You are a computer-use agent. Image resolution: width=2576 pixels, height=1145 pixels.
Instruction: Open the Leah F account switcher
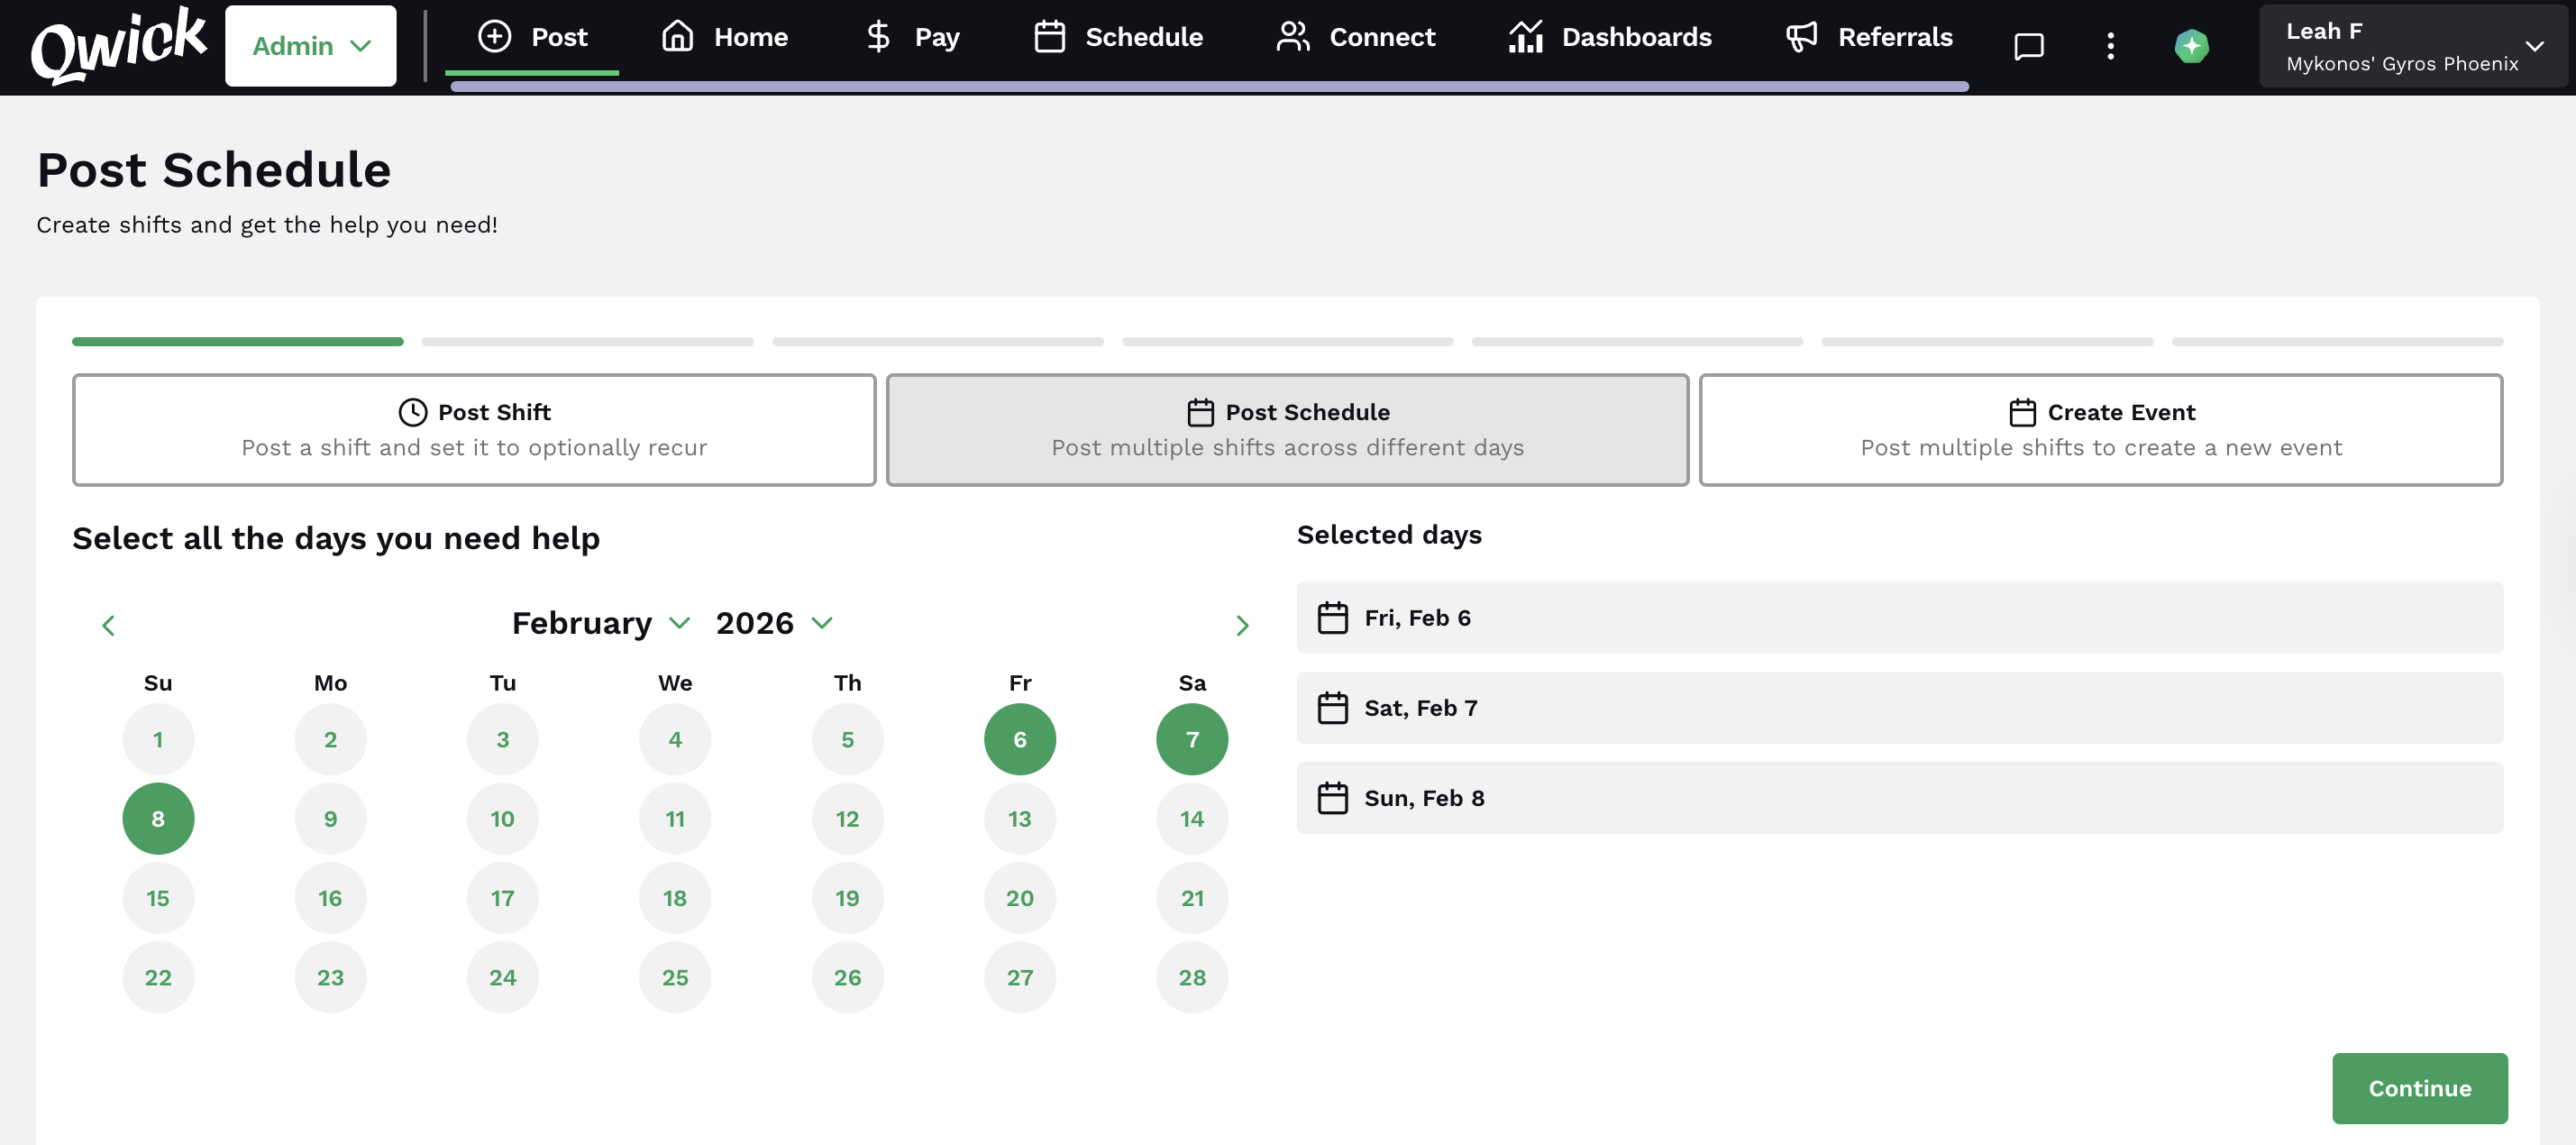tap(2413, 46)
